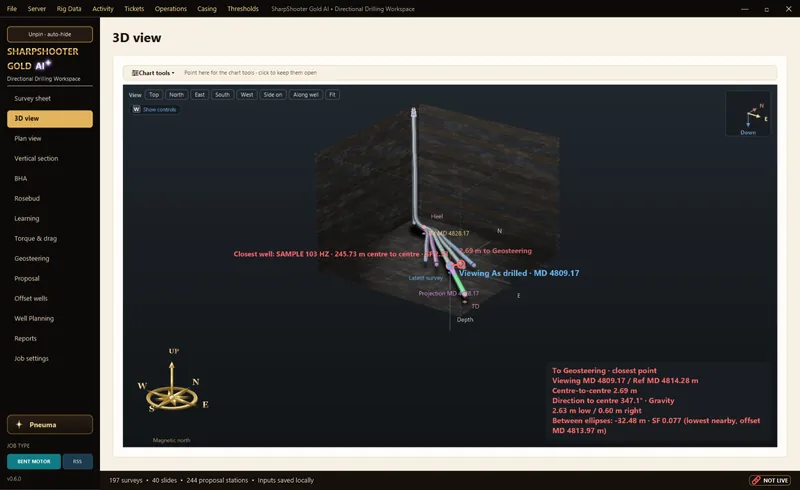Click Magnetic north label under compass

[171, 440]
